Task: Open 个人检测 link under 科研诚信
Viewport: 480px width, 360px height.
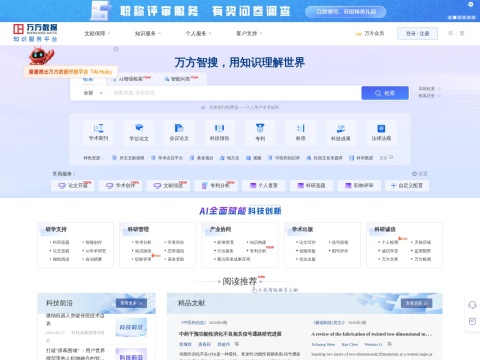Action: click(x=389, y=242)
